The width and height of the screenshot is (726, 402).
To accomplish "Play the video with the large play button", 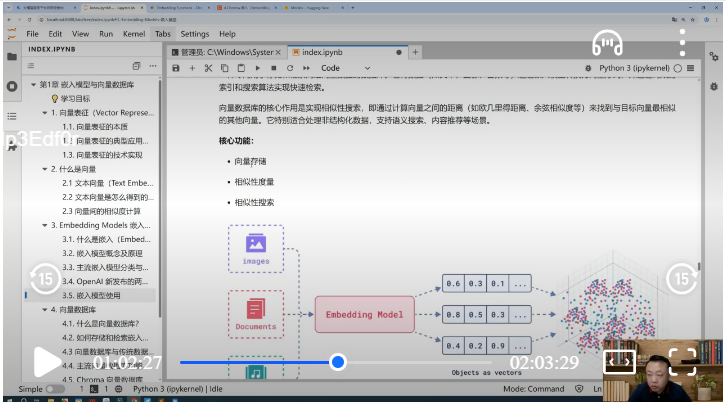I will (47, 362).
